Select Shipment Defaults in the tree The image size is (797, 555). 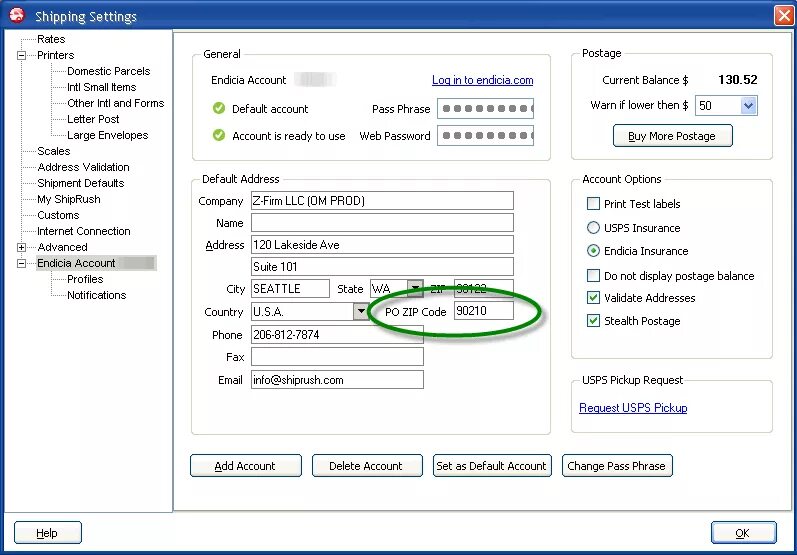pos(81,183)
